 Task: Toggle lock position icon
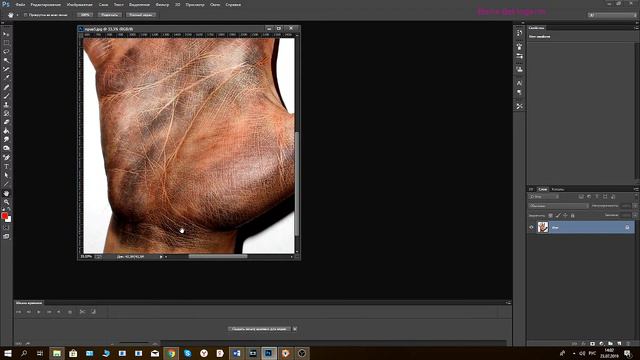click(565, 215)
